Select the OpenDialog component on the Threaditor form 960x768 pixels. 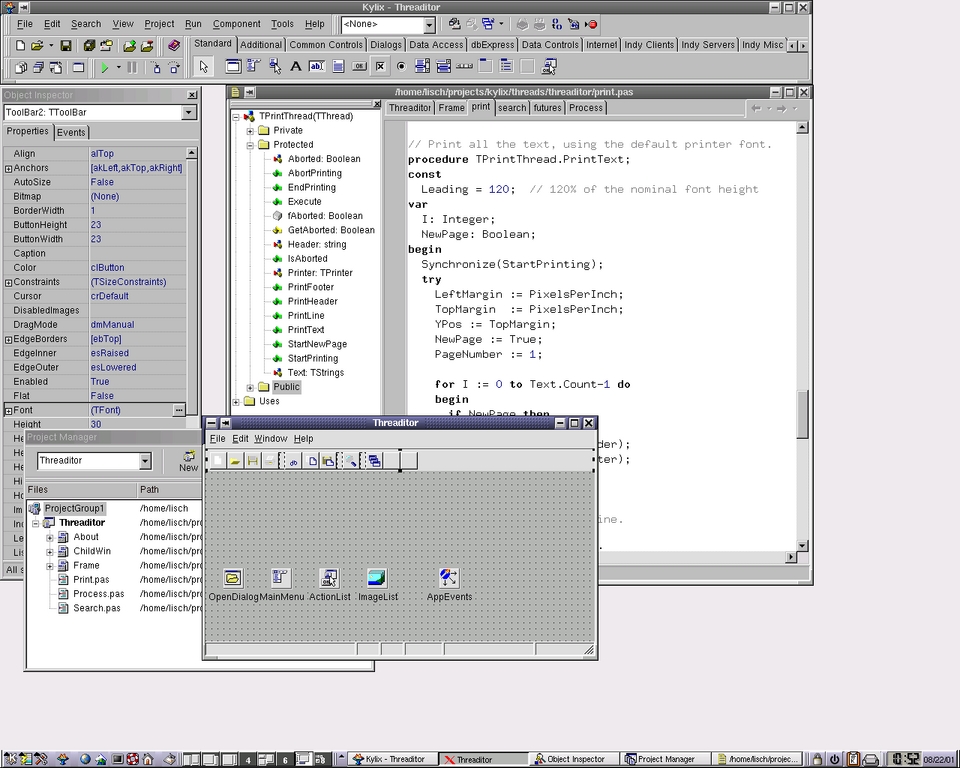tap(232, 578)
